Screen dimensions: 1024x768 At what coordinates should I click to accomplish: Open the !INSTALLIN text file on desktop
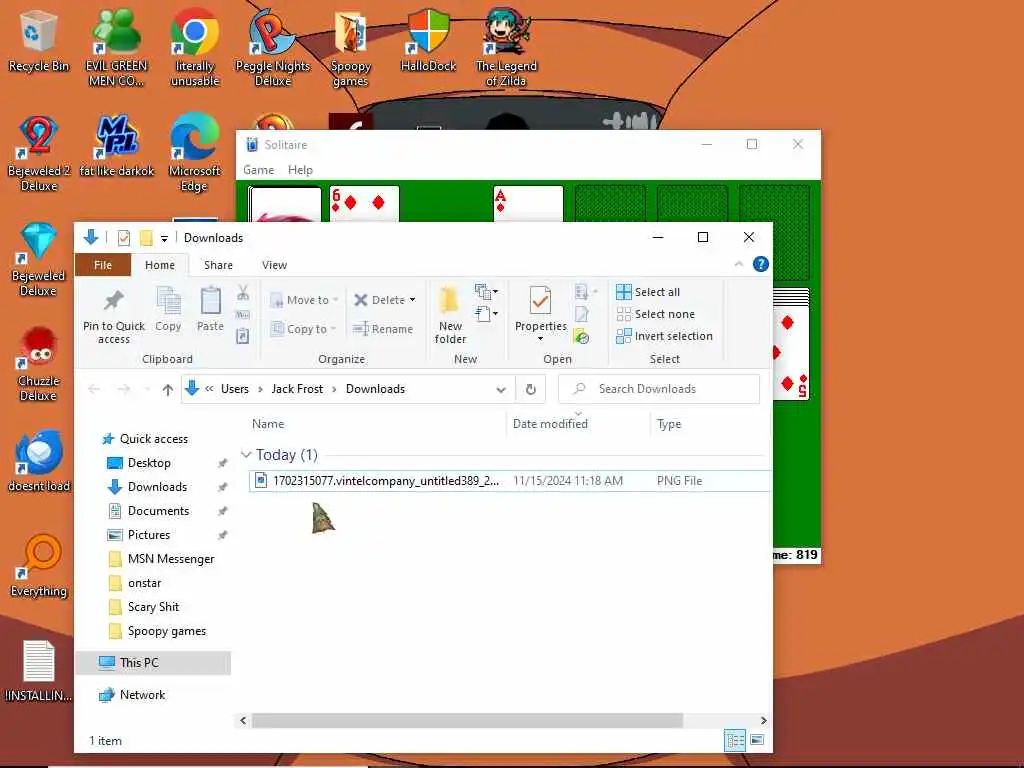pyautogui.click(x=39, y=671)
